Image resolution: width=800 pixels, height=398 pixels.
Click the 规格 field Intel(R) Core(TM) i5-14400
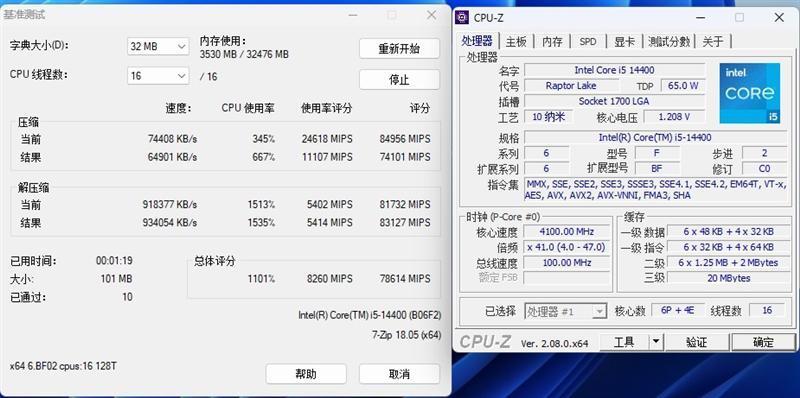655,137
